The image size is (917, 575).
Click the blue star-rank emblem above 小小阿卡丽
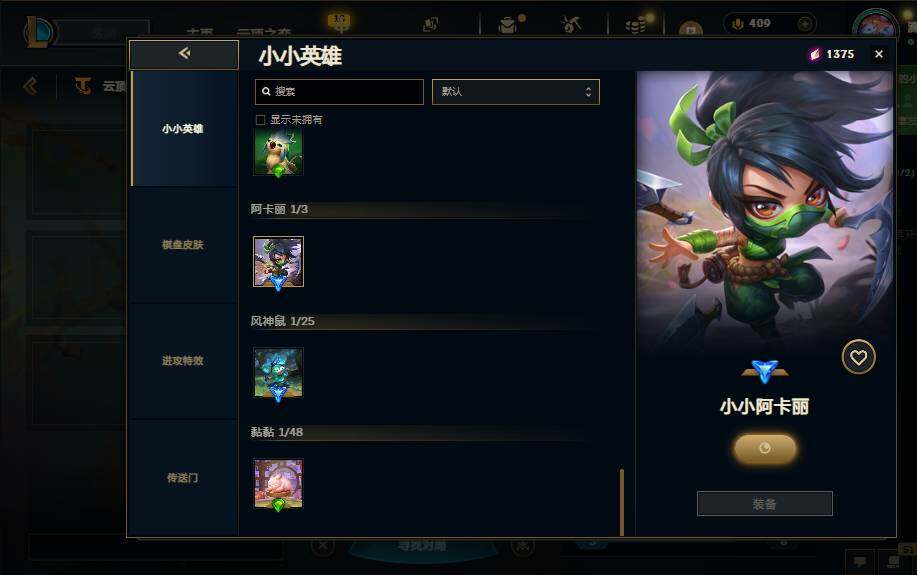tap(764, 370)
